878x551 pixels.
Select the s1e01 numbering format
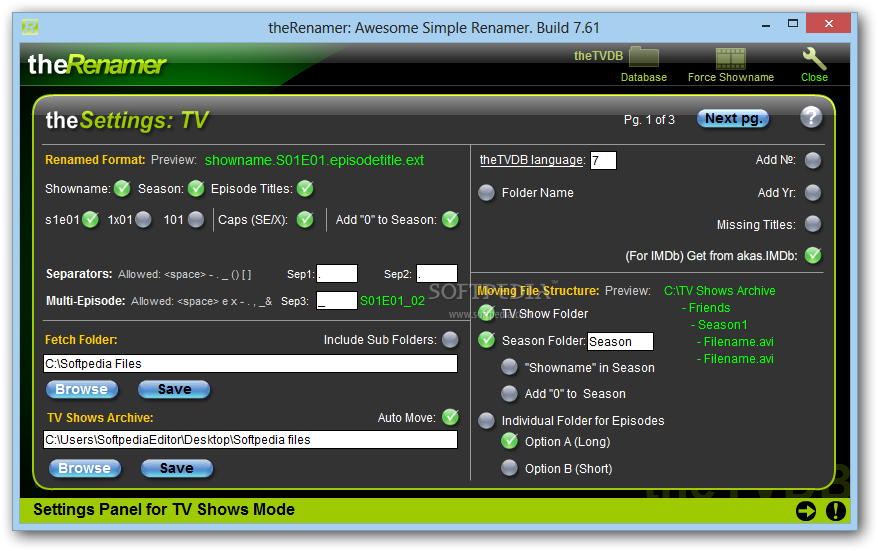click(x=90, y=220)
